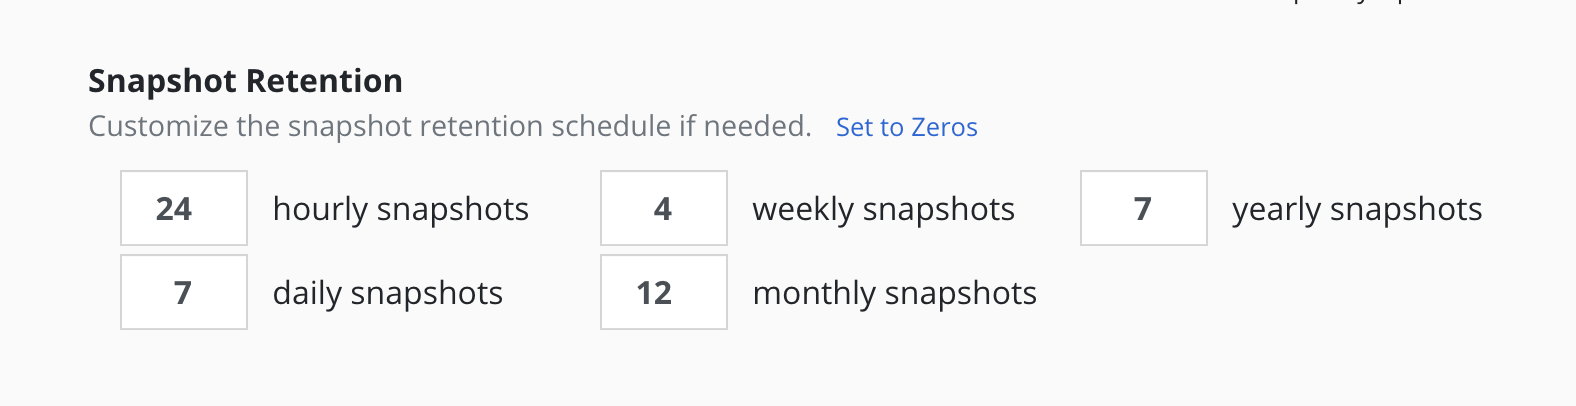Click the 'yearly snapshots' label text
Image resolution: width=1576 pixels, height=406 pixels.
coord(1357,209)
